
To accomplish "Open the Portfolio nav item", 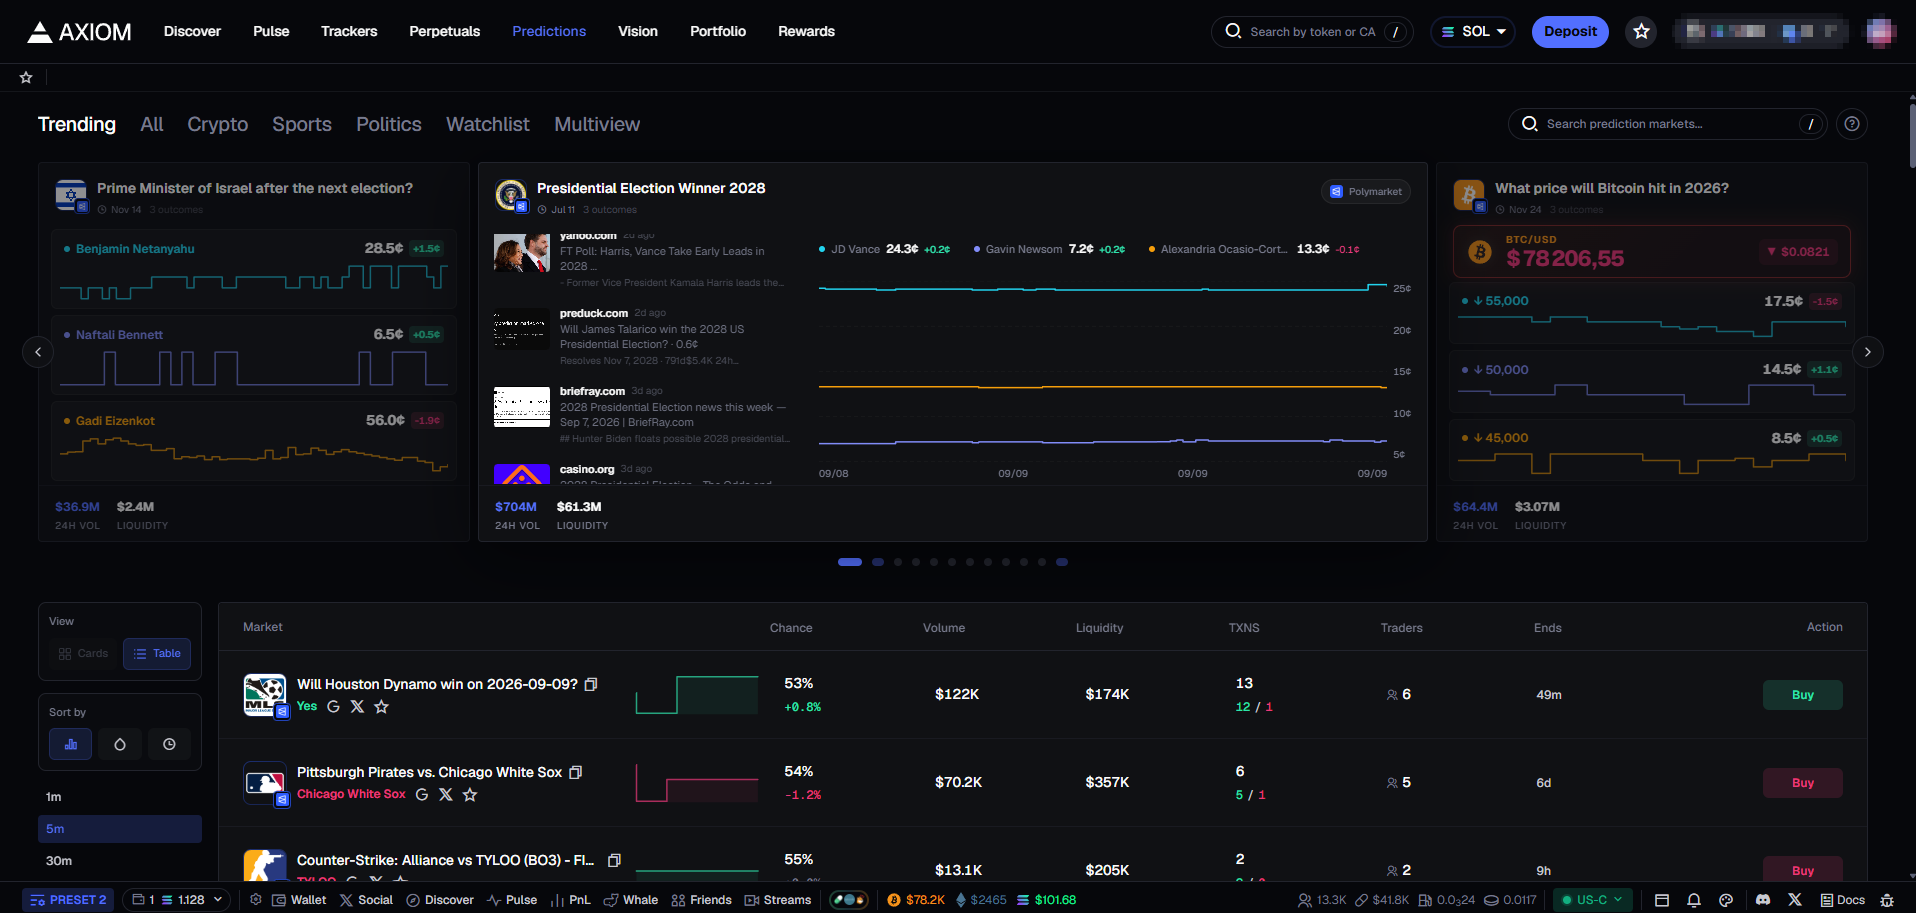I will tap(718, 32).
